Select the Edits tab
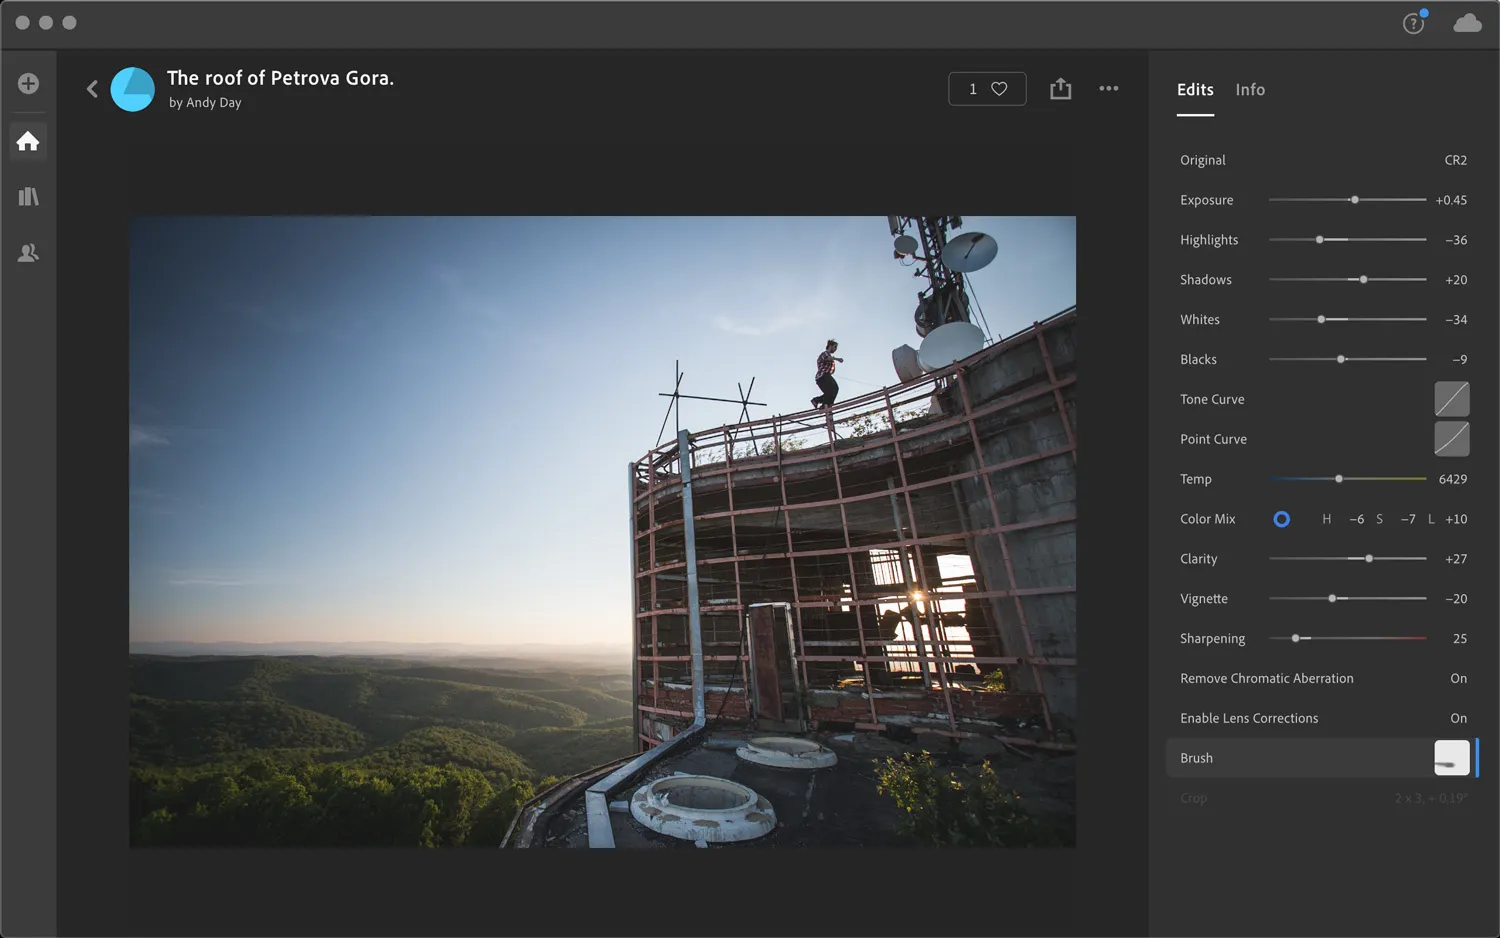 (x=1195, y=90)
